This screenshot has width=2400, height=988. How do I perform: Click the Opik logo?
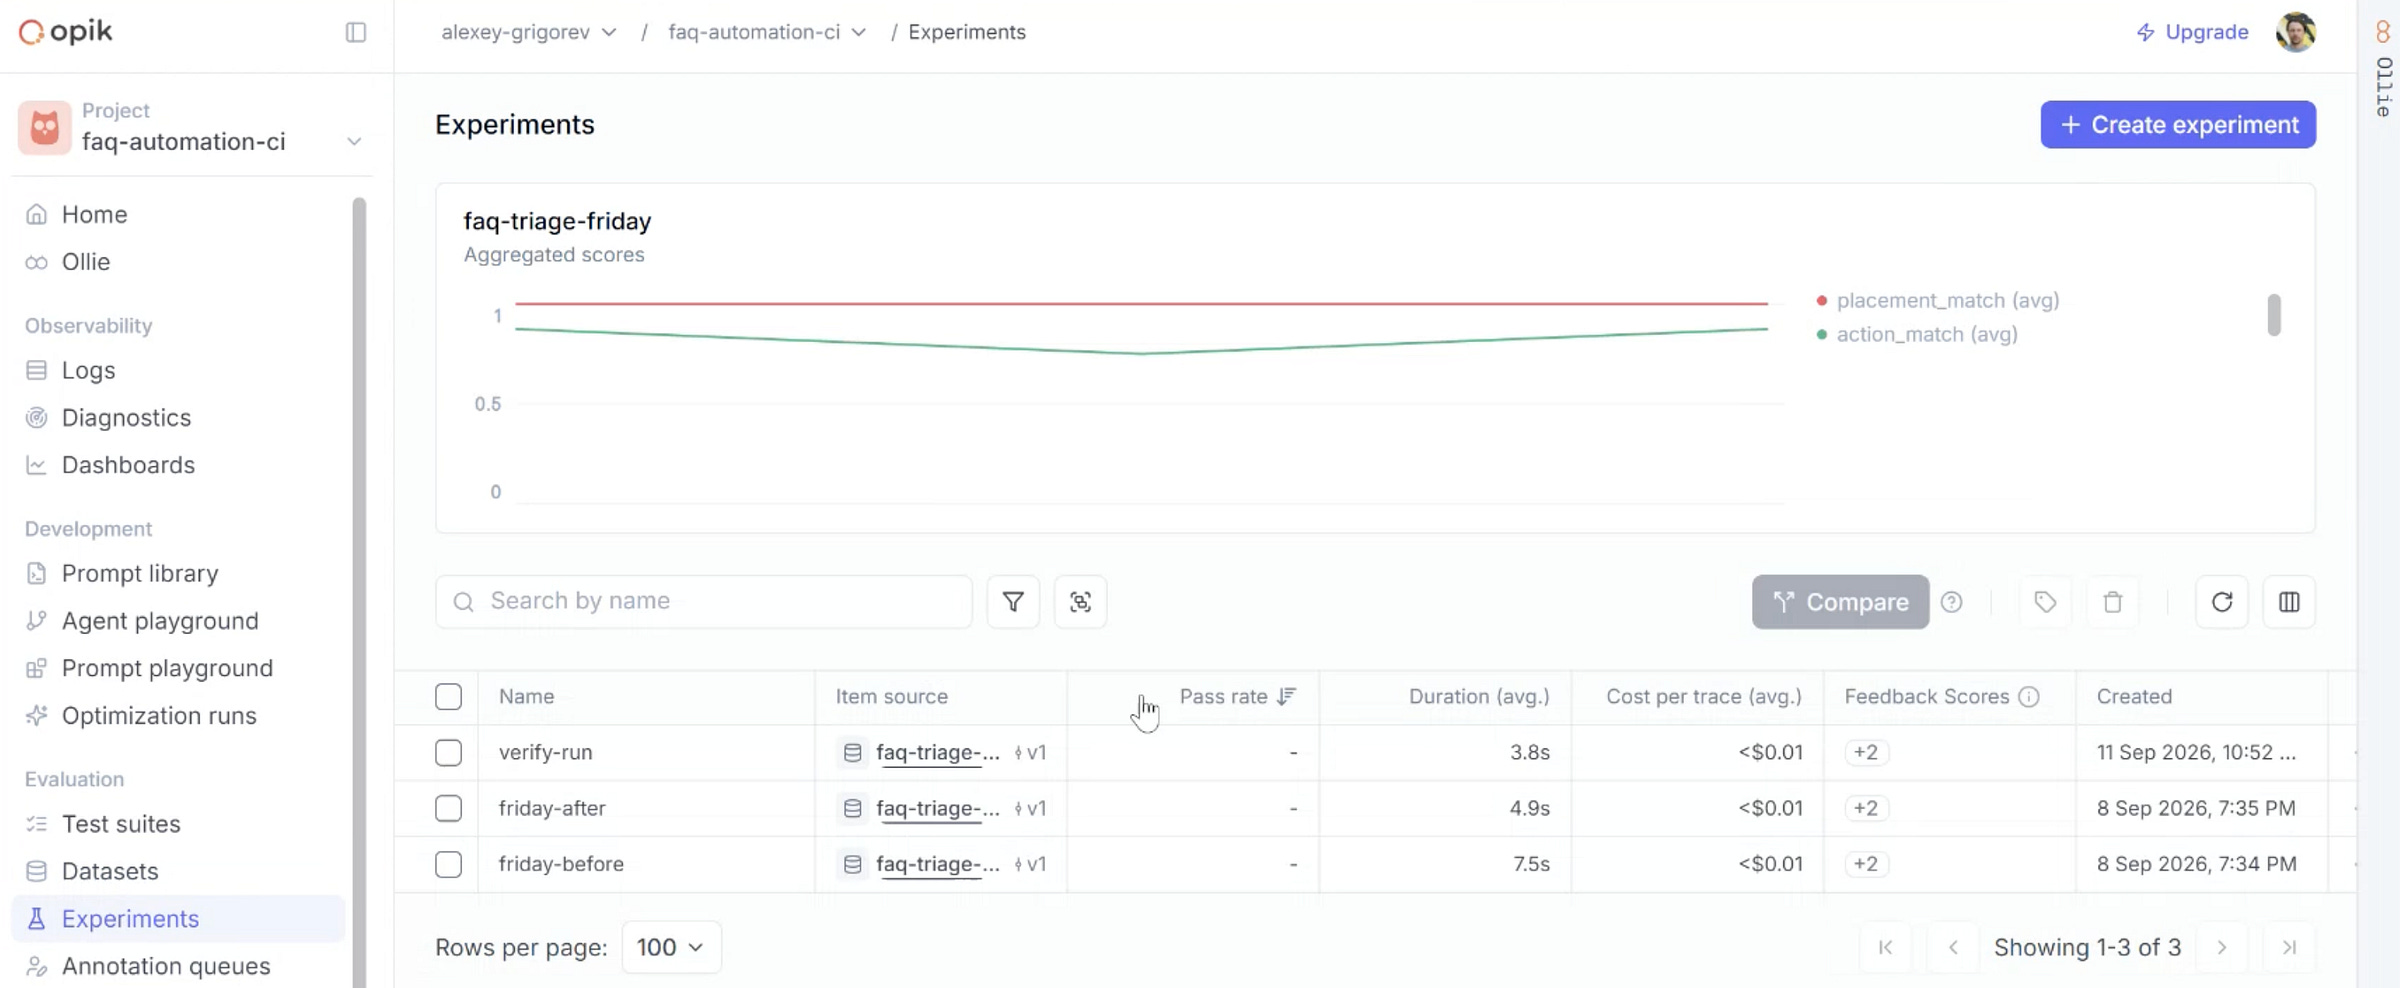(66, 32)
